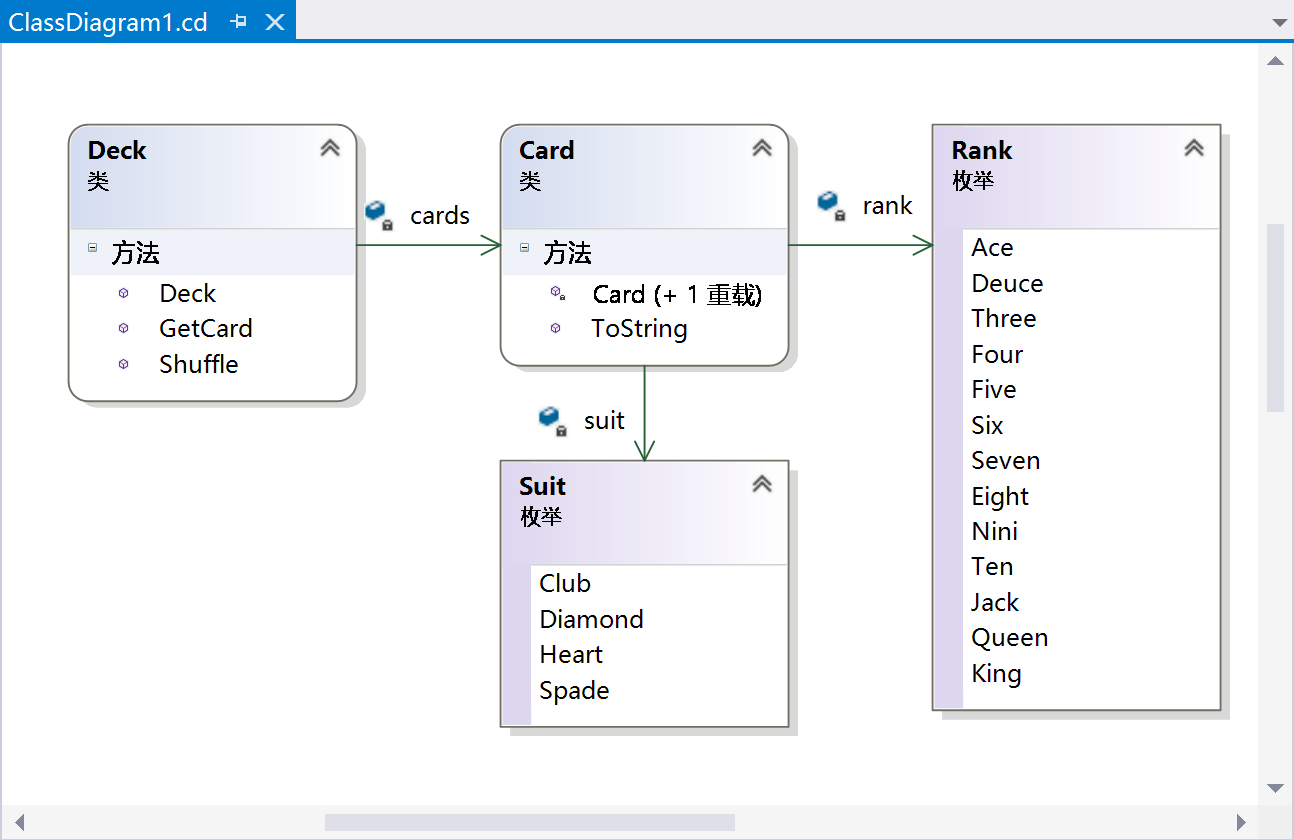Select the Jack enum member
The width and height of the screenshot is (1294, 840).
(x=995, y=602)
